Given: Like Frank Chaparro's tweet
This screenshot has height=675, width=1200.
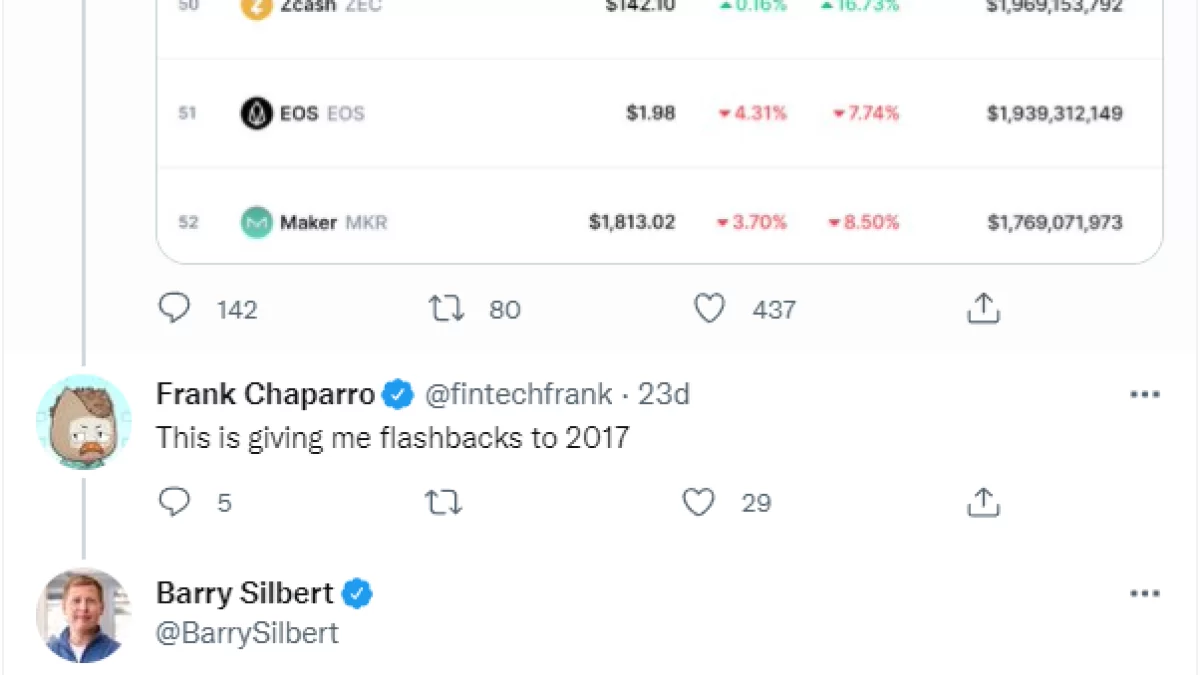Looking at the screenshot, I should pos(698,502).
